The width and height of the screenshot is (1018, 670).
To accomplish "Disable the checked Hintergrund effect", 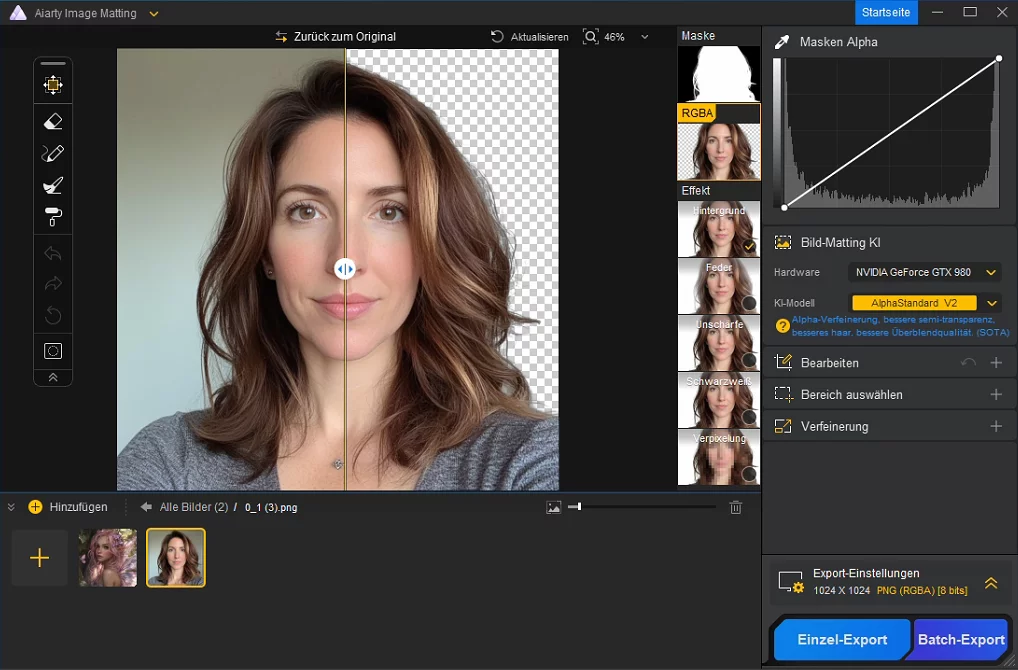I will 748,246.
